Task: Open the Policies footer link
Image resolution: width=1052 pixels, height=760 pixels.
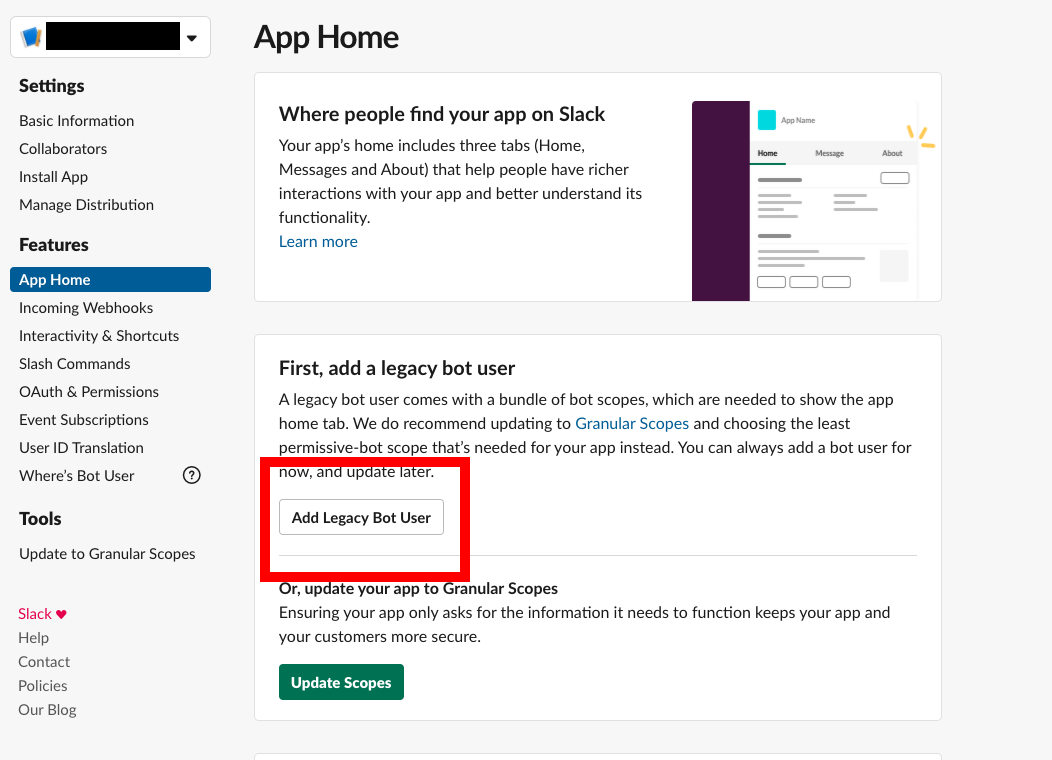Action: (x=43, y=686)
